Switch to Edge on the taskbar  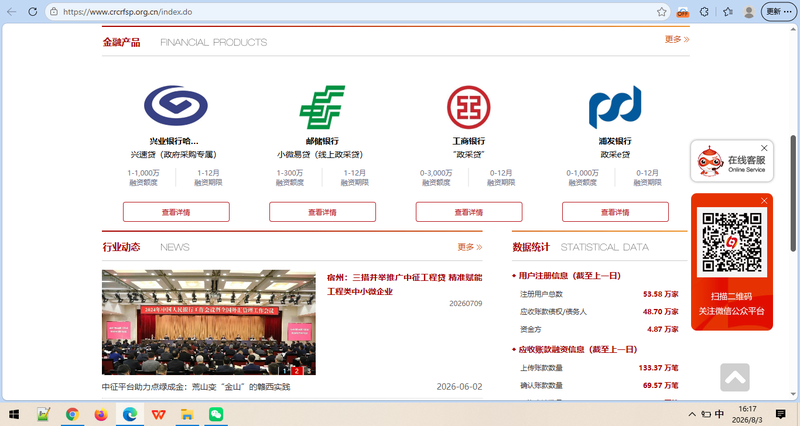point(130,414)
